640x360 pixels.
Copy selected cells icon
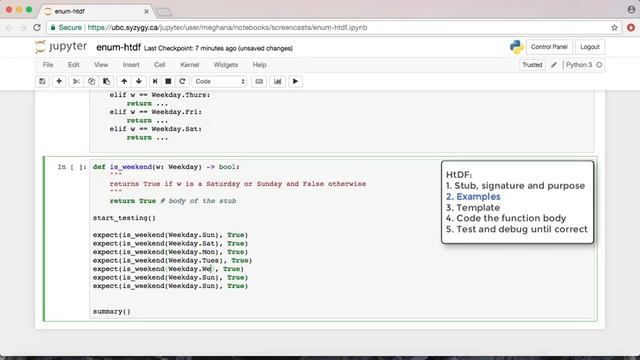click(x=91, y=81)
